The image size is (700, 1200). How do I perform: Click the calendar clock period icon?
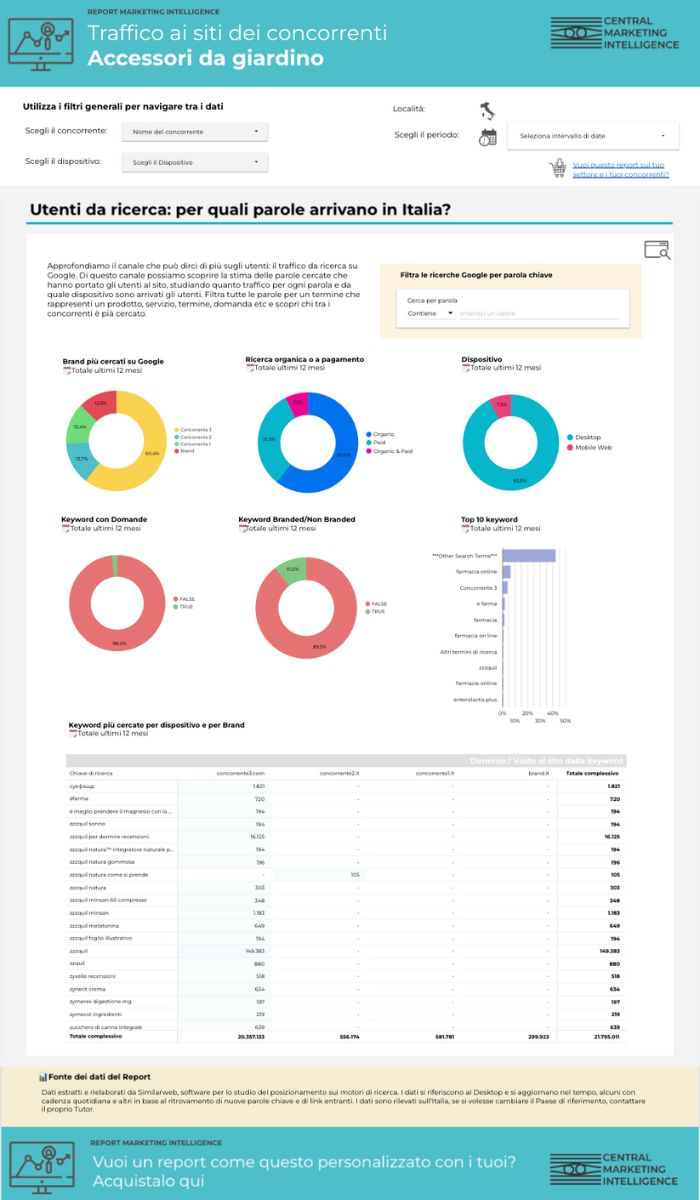coord(488,137)
